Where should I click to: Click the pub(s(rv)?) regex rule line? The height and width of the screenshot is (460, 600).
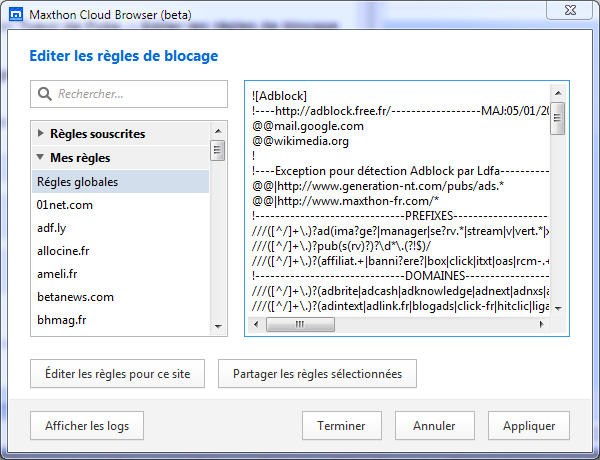point(341,246)
